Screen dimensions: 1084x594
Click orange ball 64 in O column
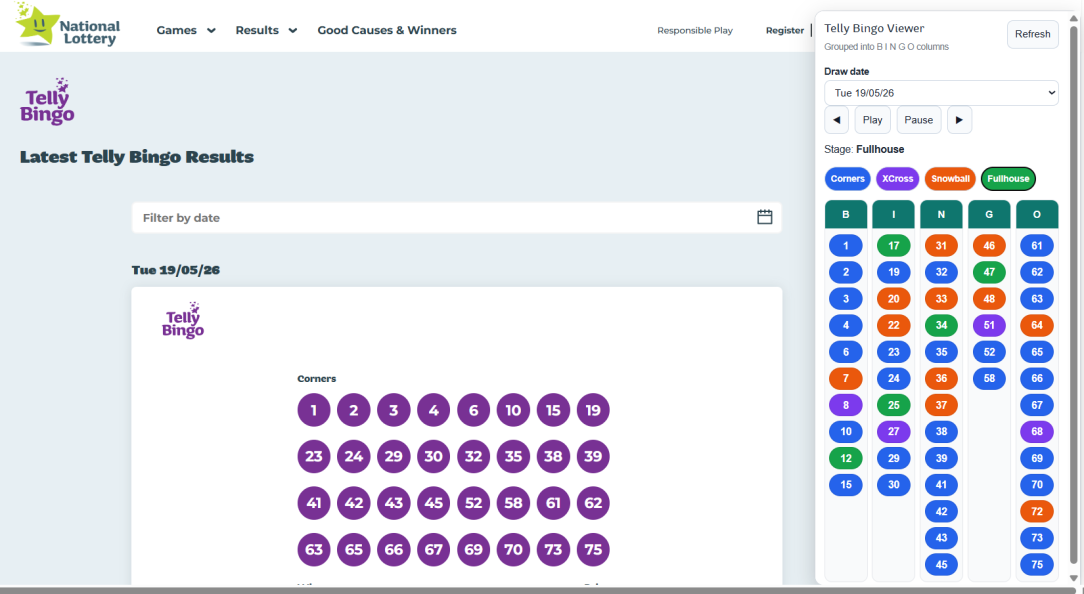coord(1037,325)
